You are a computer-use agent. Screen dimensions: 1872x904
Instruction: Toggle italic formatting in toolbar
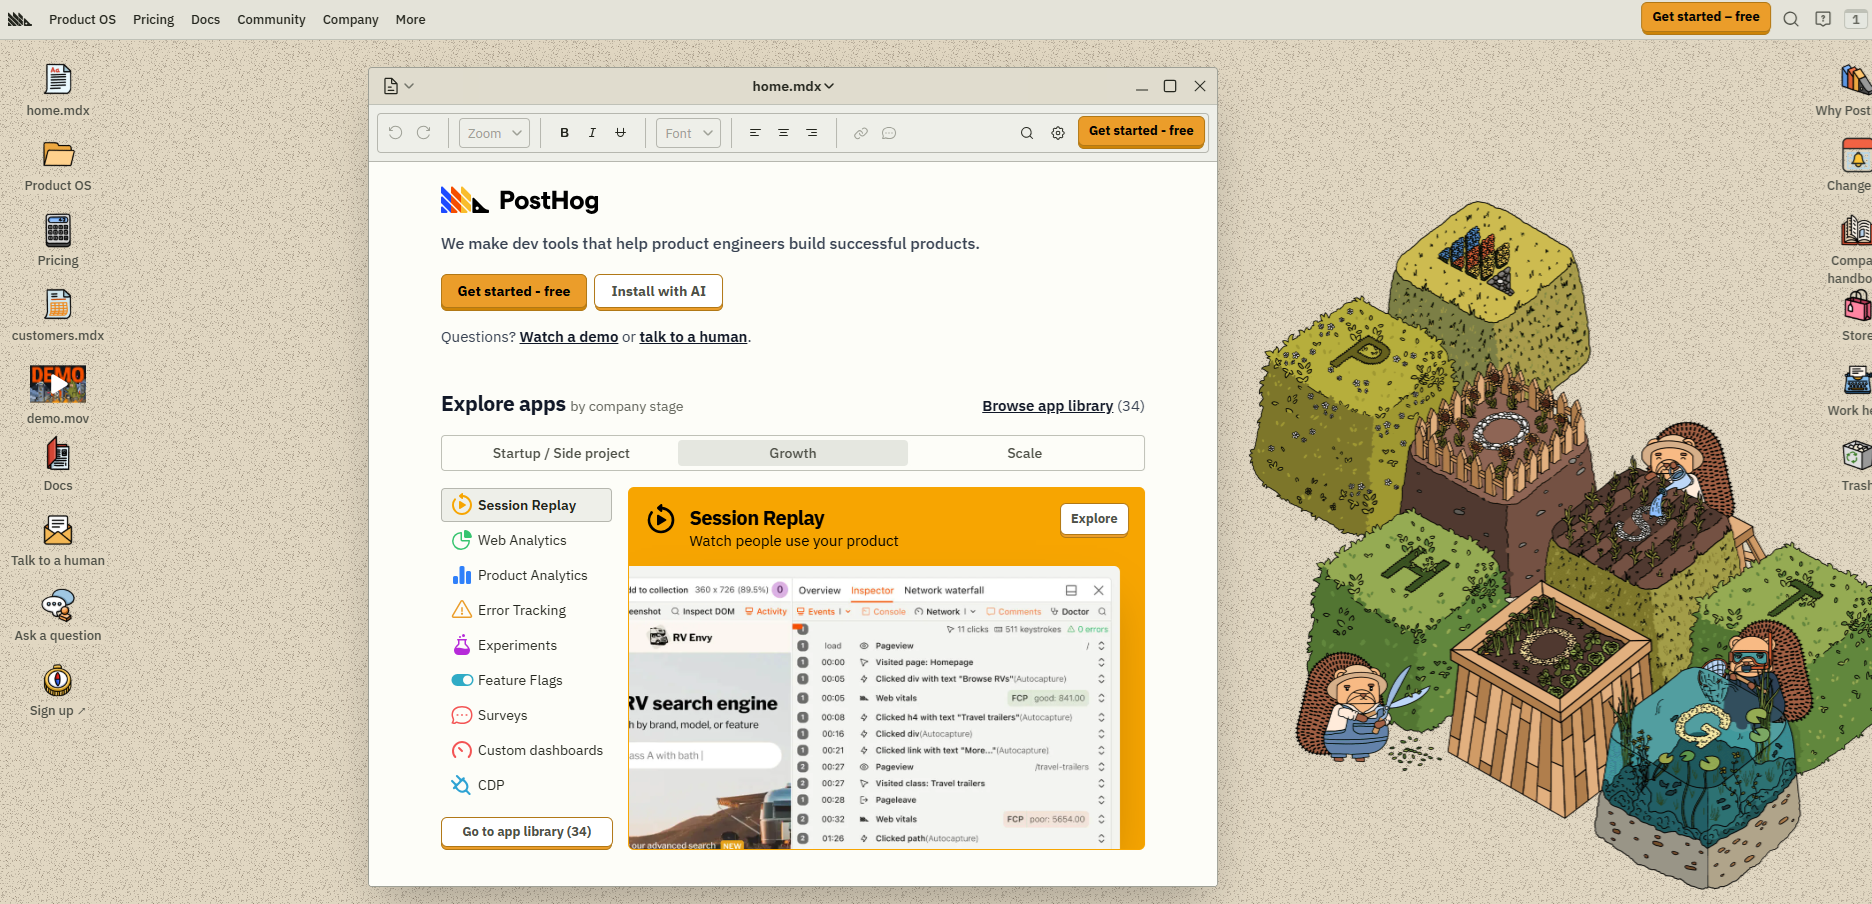click(592, 133)
